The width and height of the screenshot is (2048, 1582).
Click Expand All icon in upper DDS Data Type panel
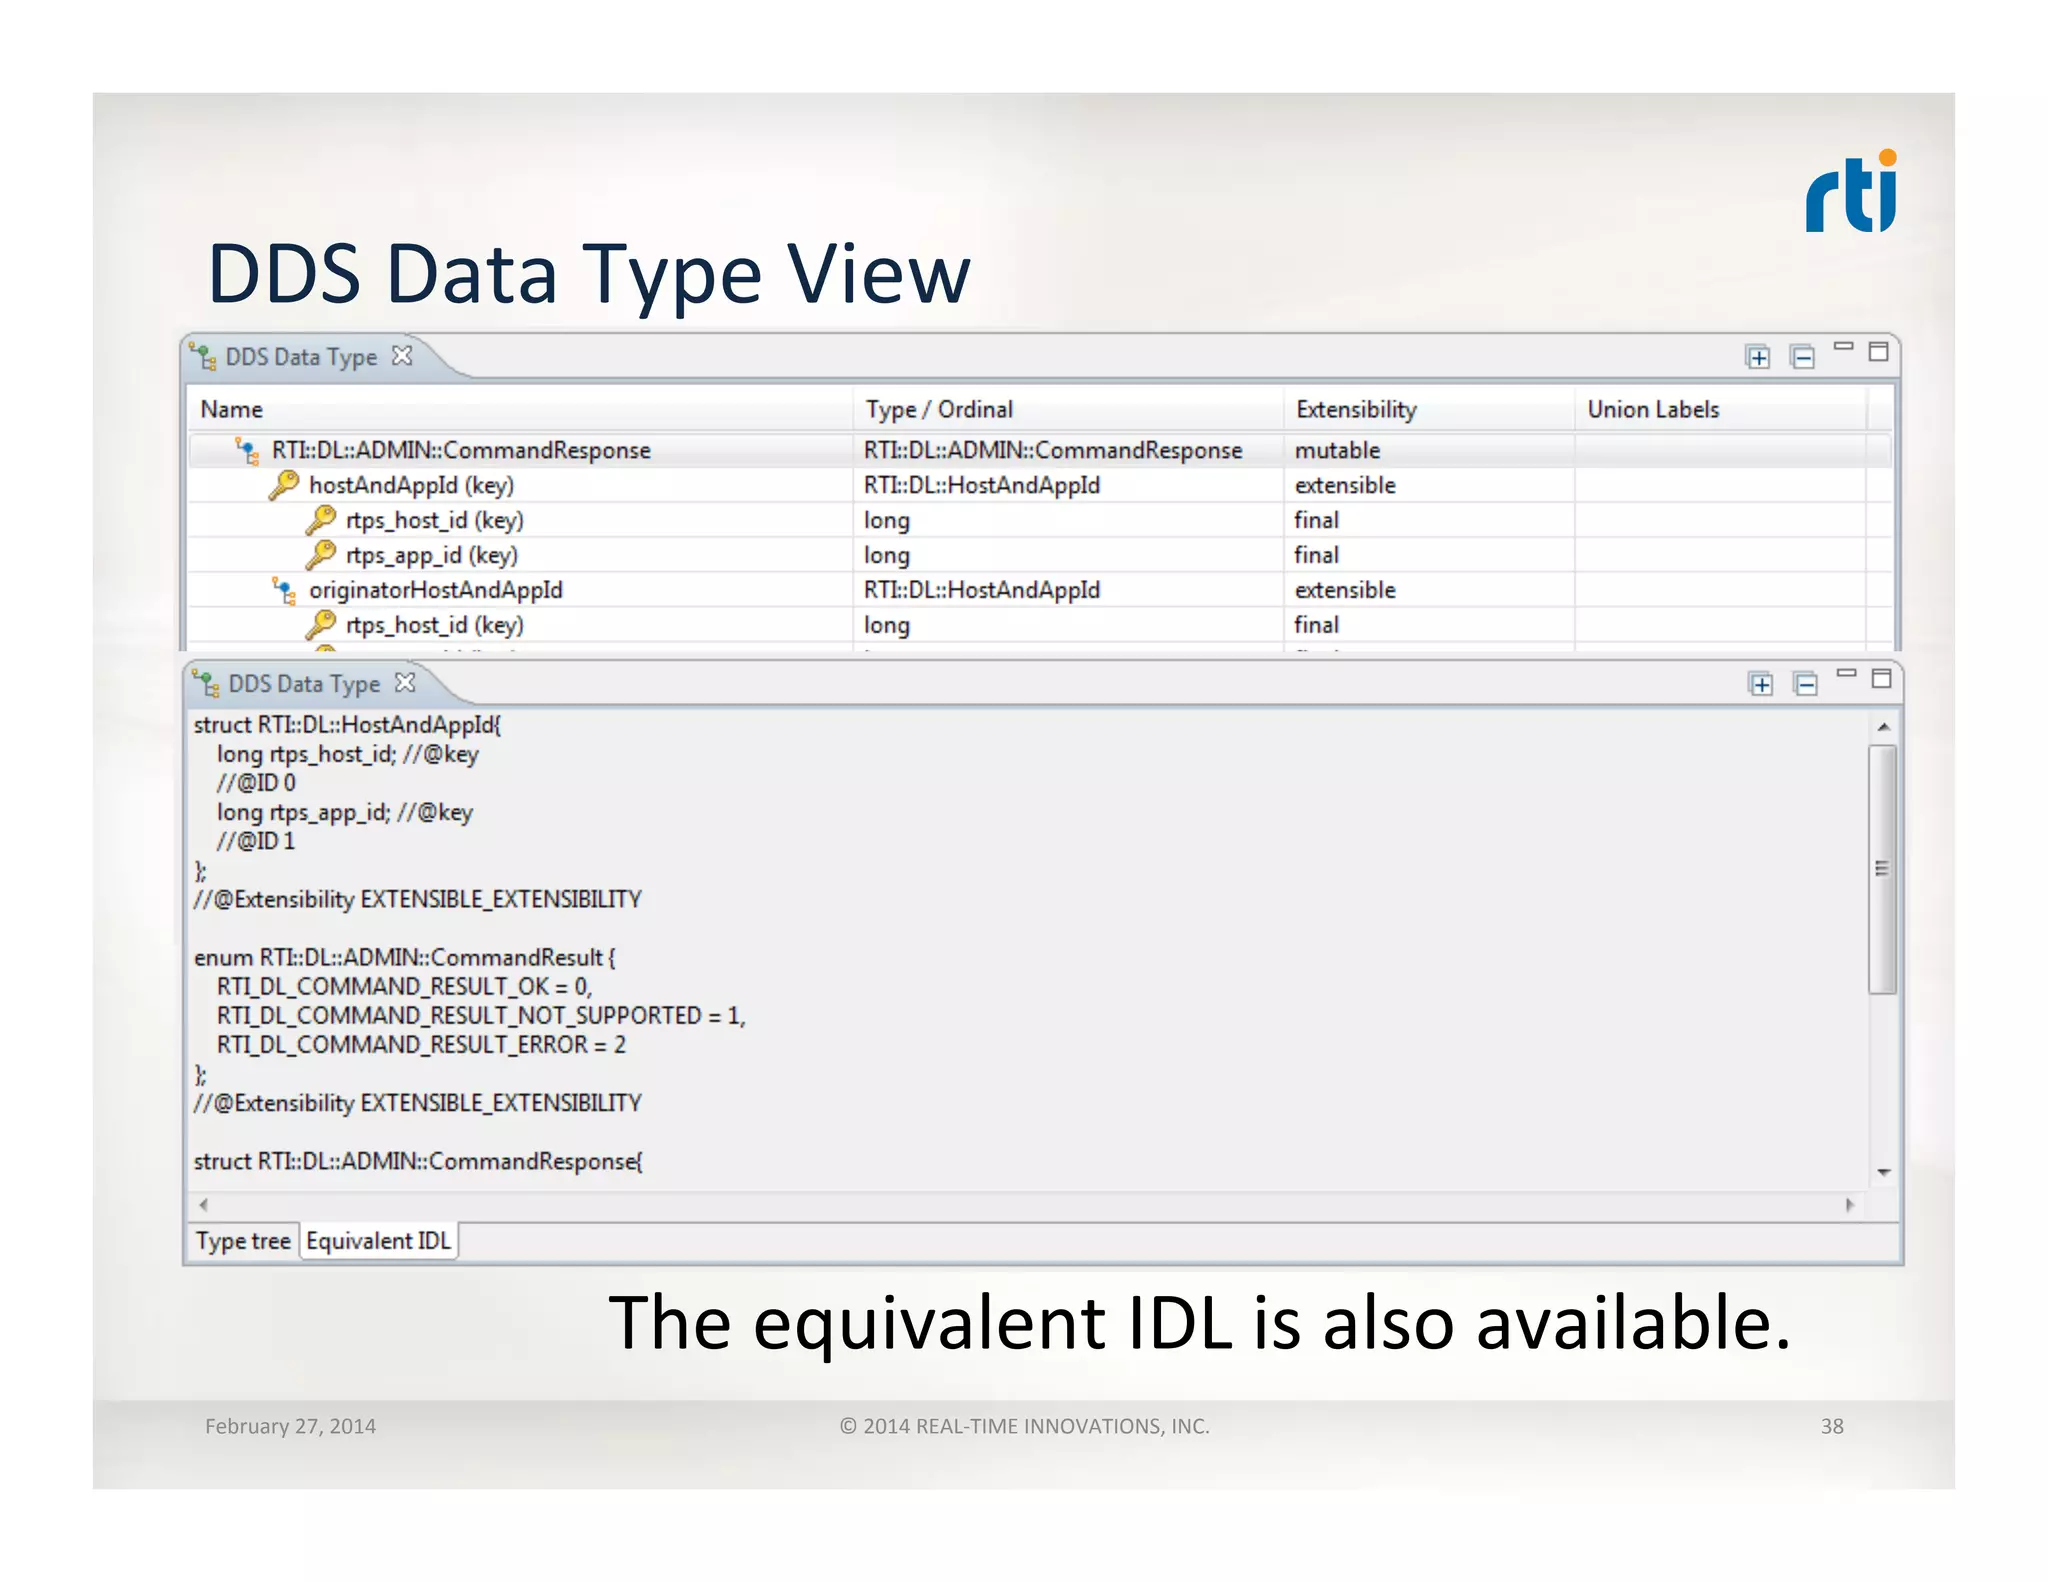point(1757,357)
